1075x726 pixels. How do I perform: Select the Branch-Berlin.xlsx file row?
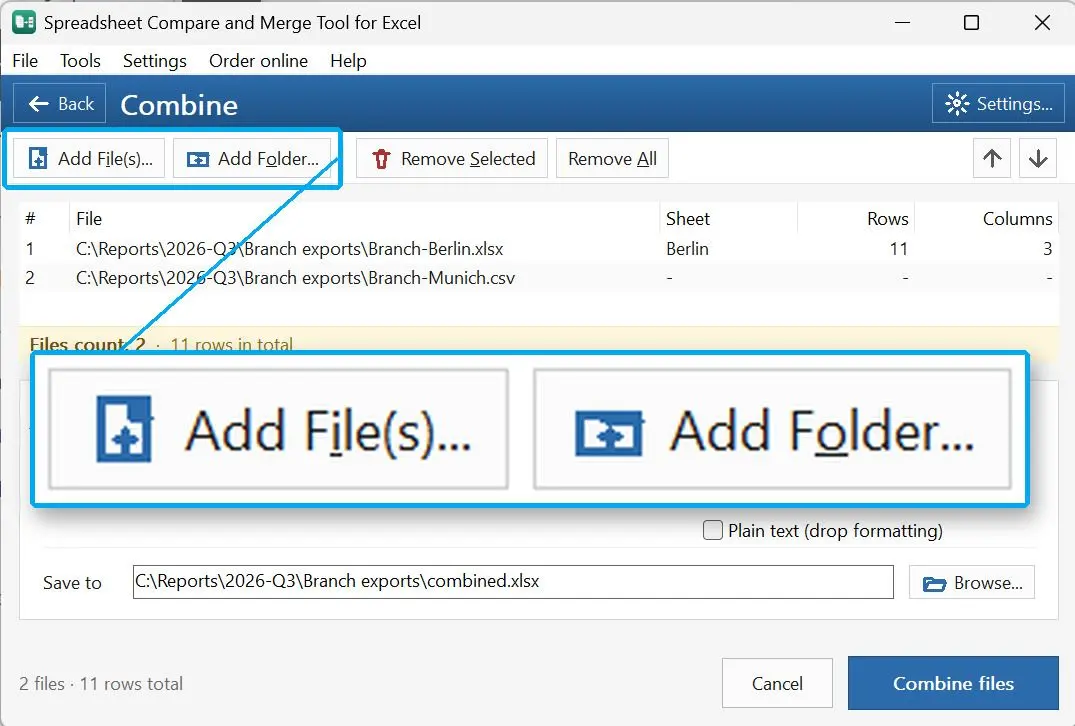pos(539,248)
